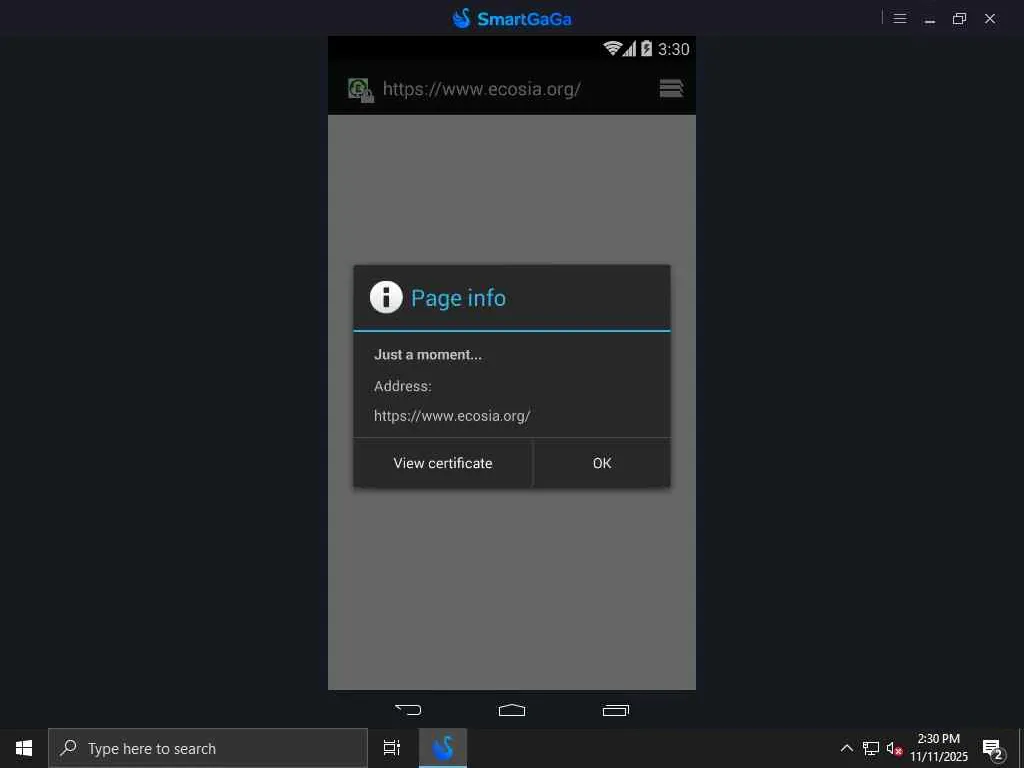Viewport: 1024px width, 768px height.
Task: Click the Page info icon in the dialog
Action: pos(386,298)
